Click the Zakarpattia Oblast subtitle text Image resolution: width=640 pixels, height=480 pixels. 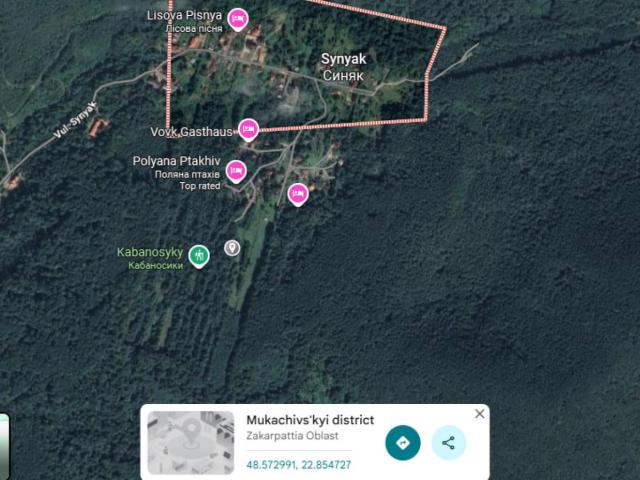point(292,436)
